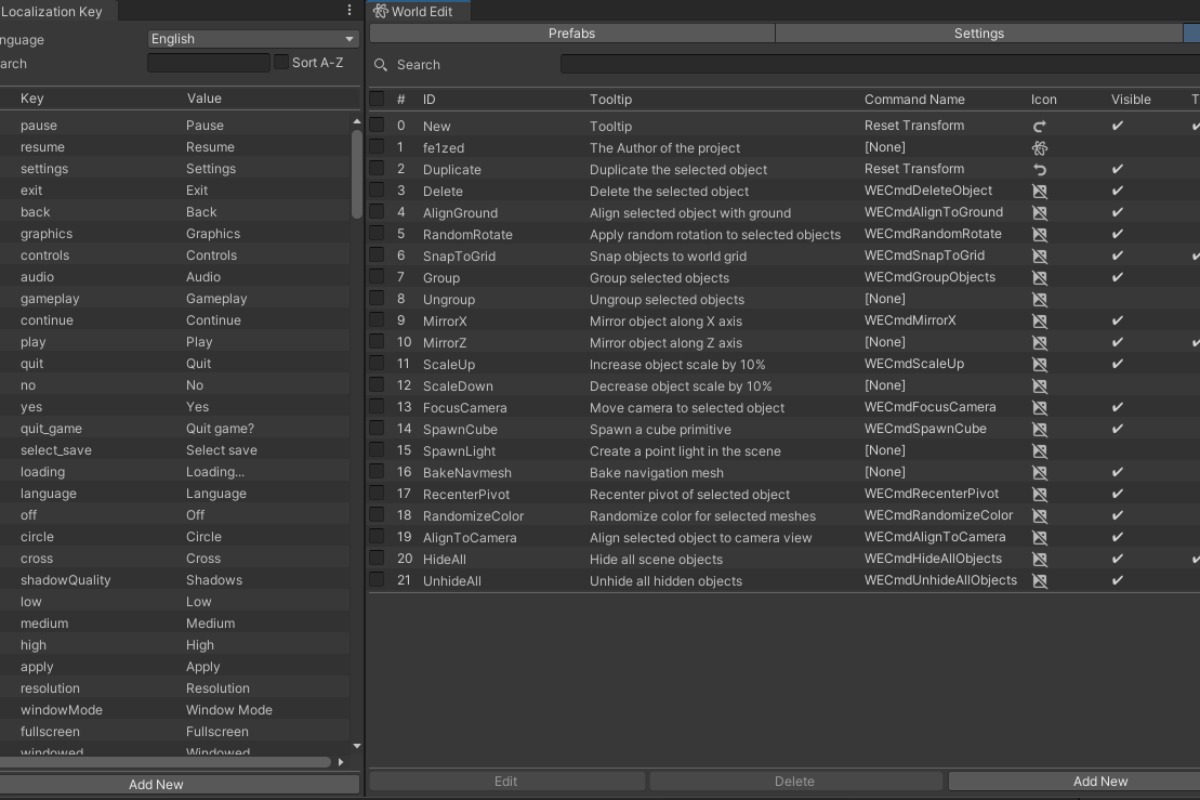Open the Localization Key panel's three-dot menu
Image resolution: width=1200 pixels, height=800 pixels.
click(349, 10)
